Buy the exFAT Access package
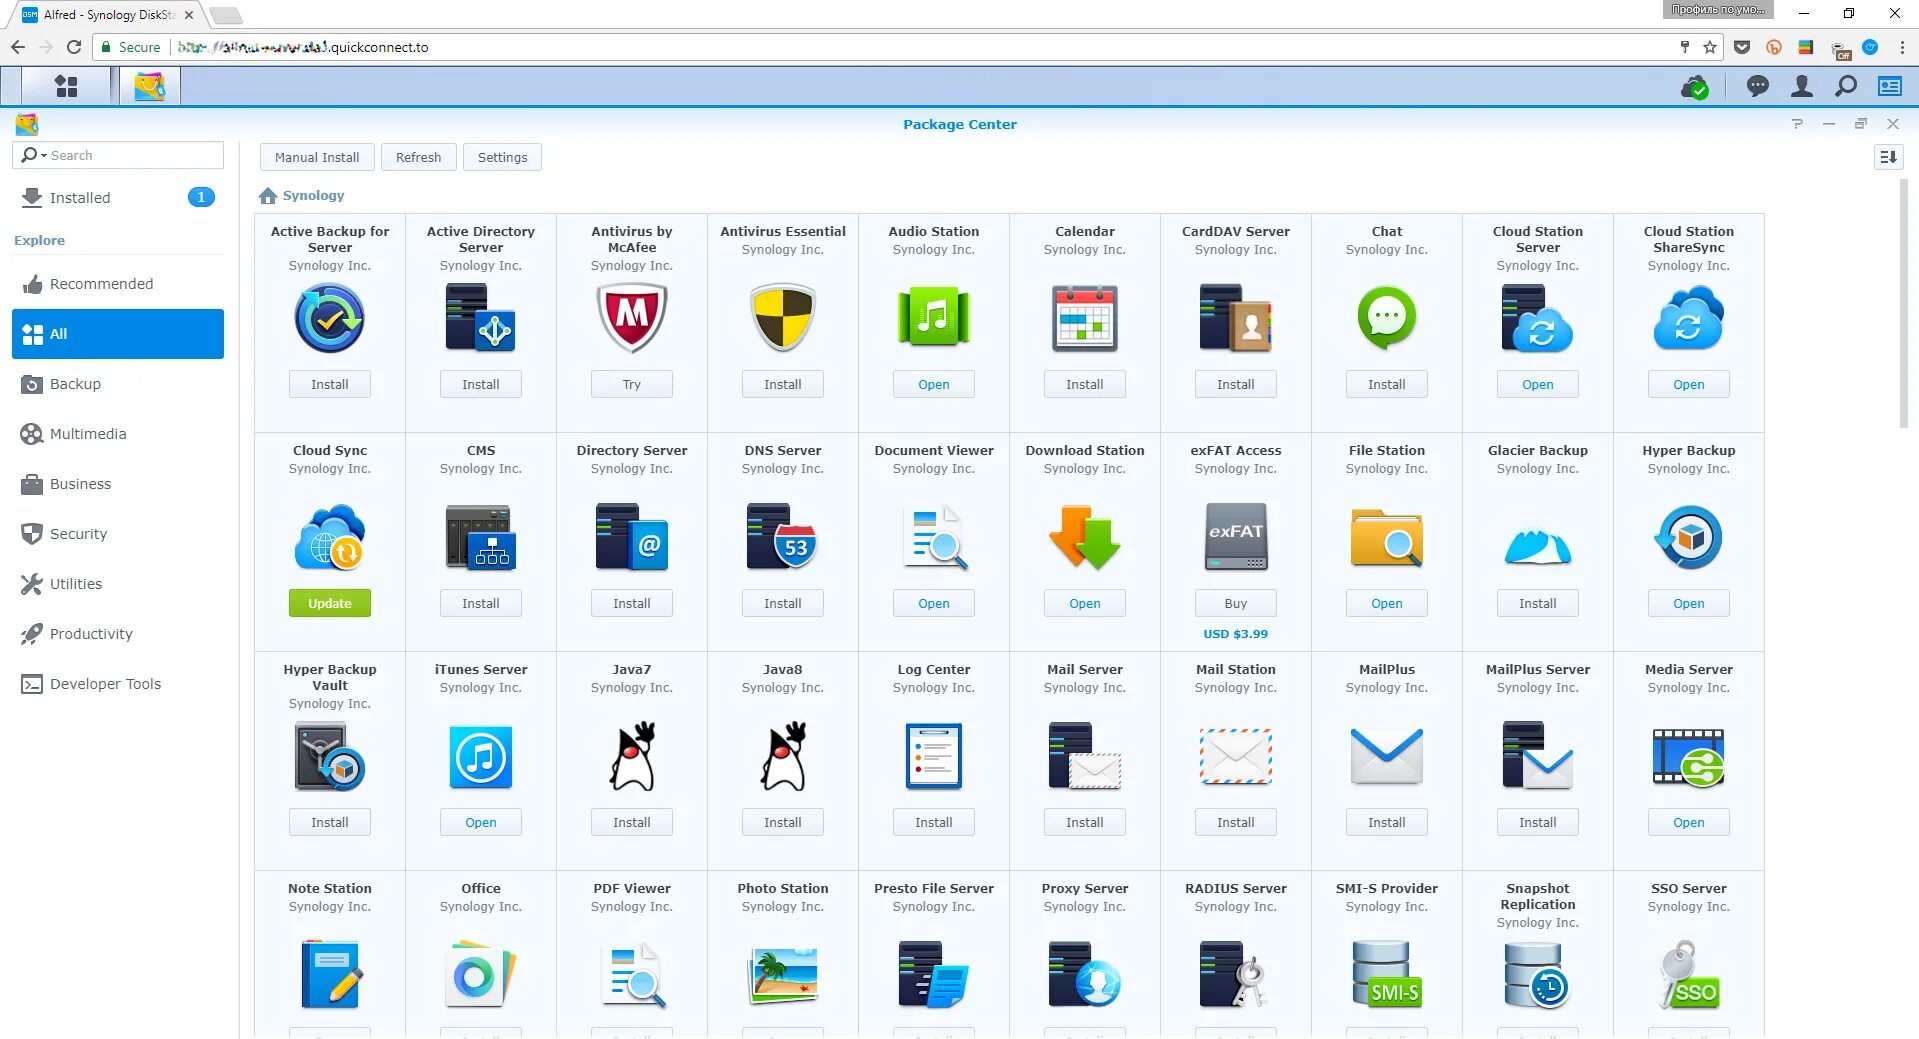Image resolution: width=1919 pixels, height=1039 pixels. (1236, 603)
